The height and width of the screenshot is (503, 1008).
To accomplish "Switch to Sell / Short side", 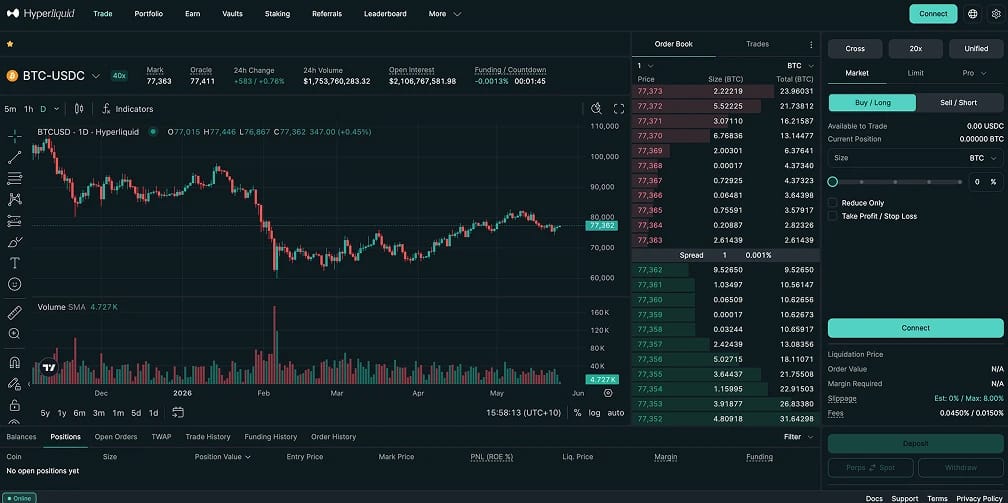I will 958,102.
